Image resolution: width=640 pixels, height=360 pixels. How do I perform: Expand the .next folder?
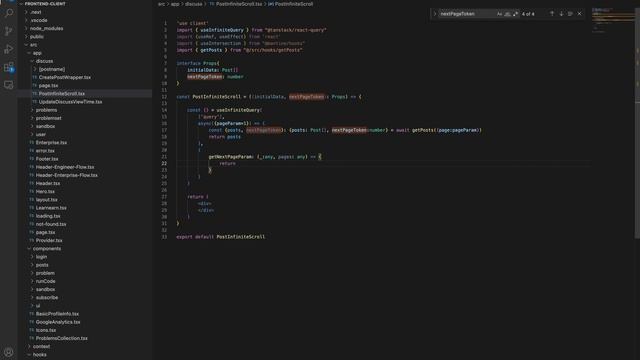tap(36, 12)
